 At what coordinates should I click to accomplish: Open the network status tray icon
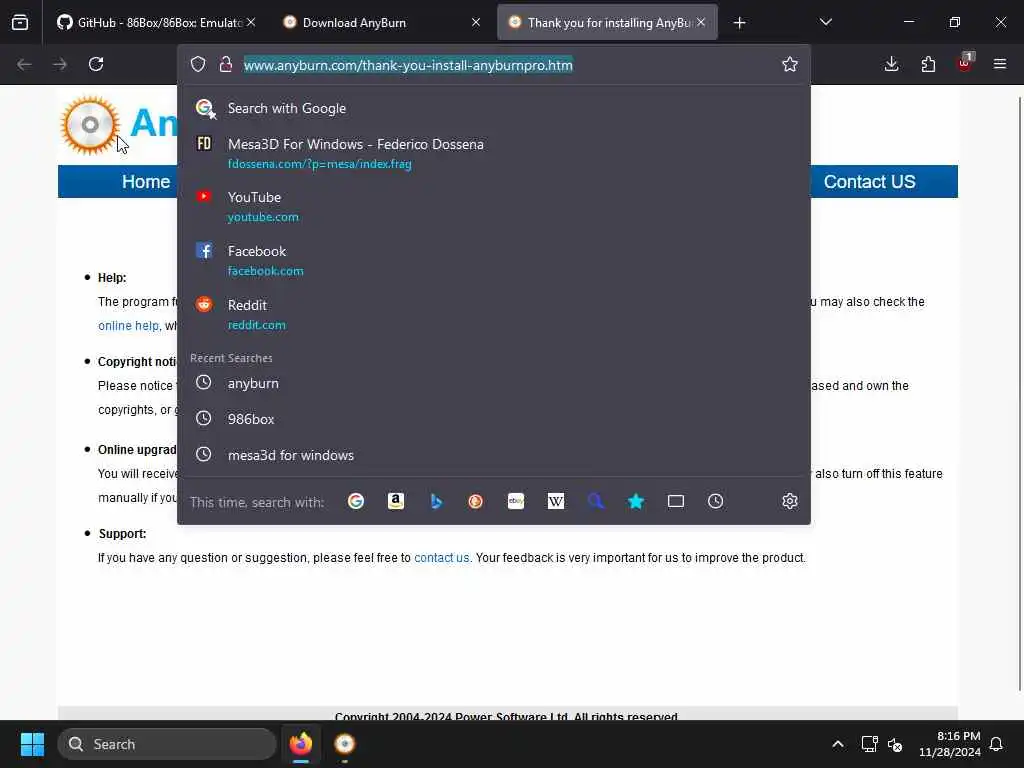869,744
